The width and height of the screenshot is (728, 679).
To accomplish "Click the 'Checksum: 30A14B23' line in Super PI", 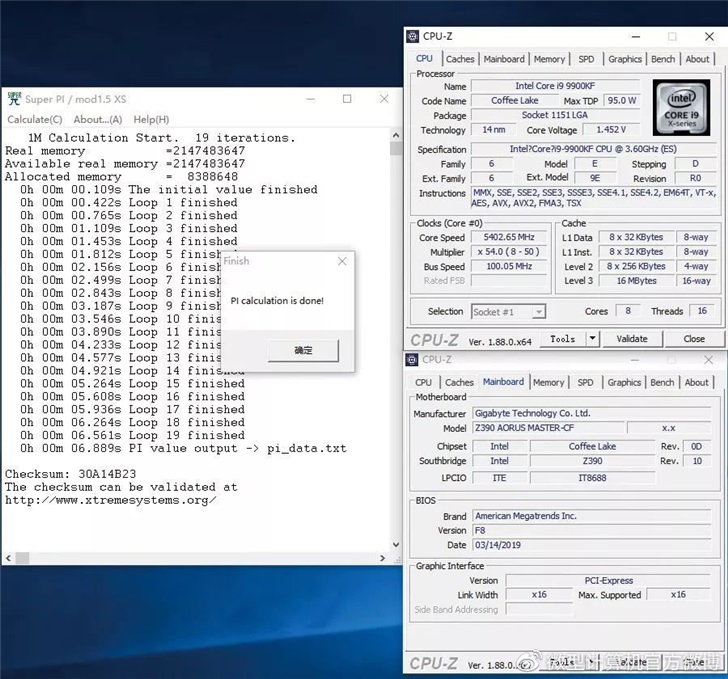I will point(71,474).
